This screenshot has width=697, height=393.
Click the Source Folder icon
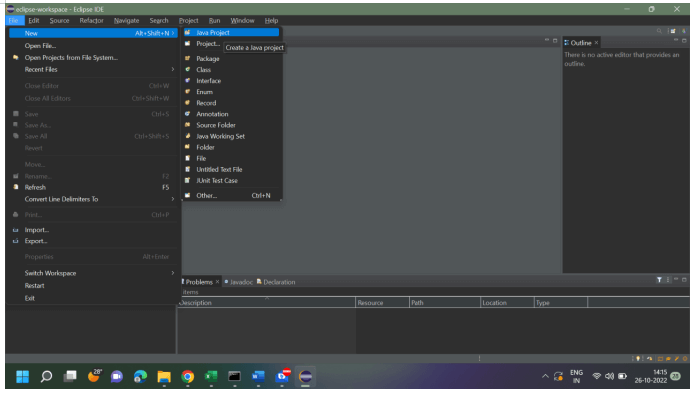(x=188, y=125)
